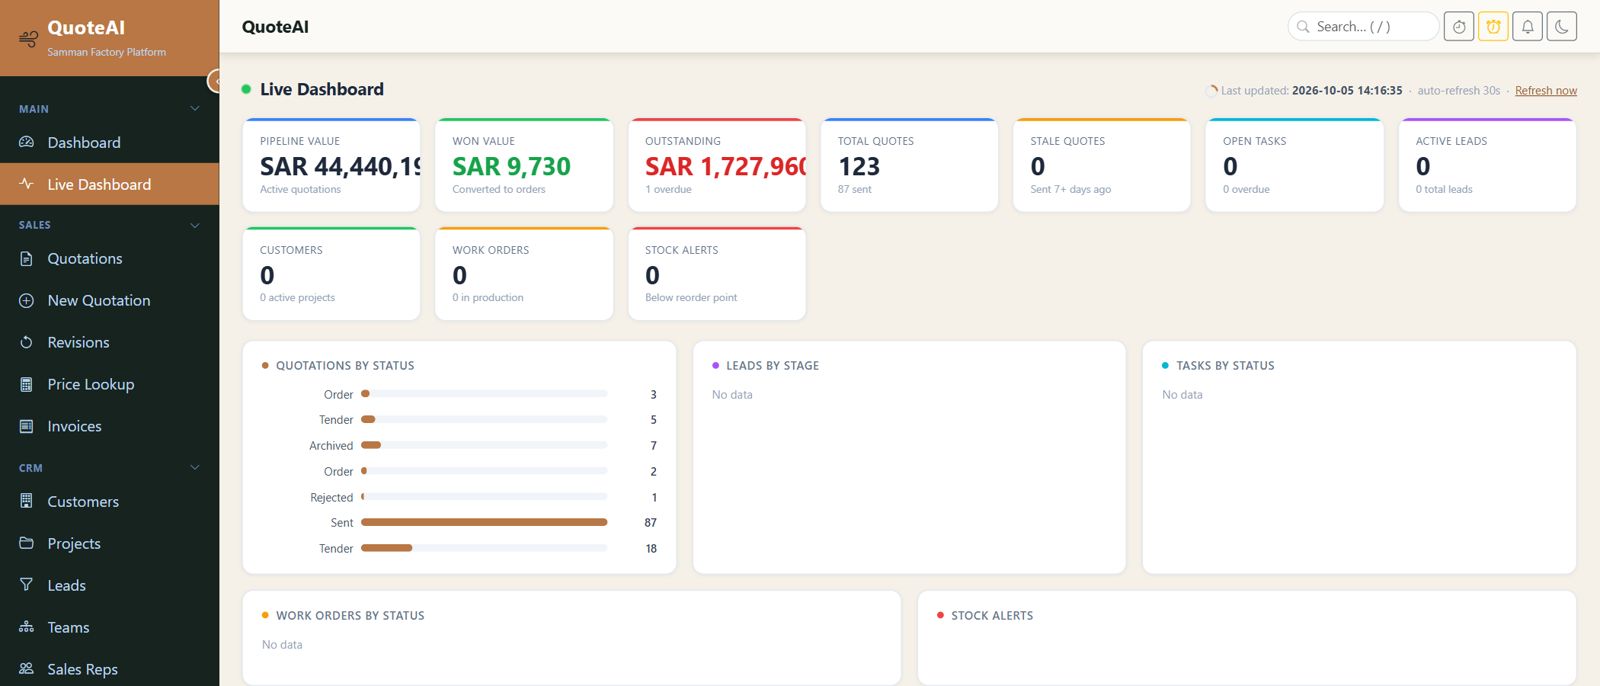Click the QuoteAI title in top bar

(x=275, y=27)
